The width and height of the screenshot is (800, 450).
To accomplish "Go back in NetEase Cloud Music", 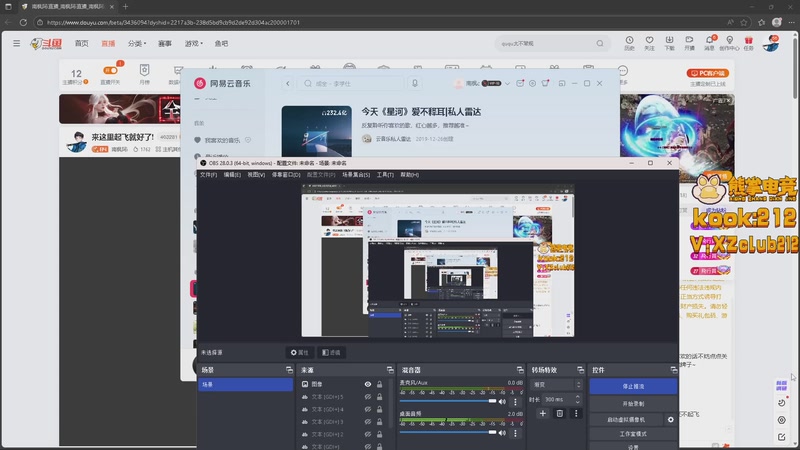I will pos(288,83).
